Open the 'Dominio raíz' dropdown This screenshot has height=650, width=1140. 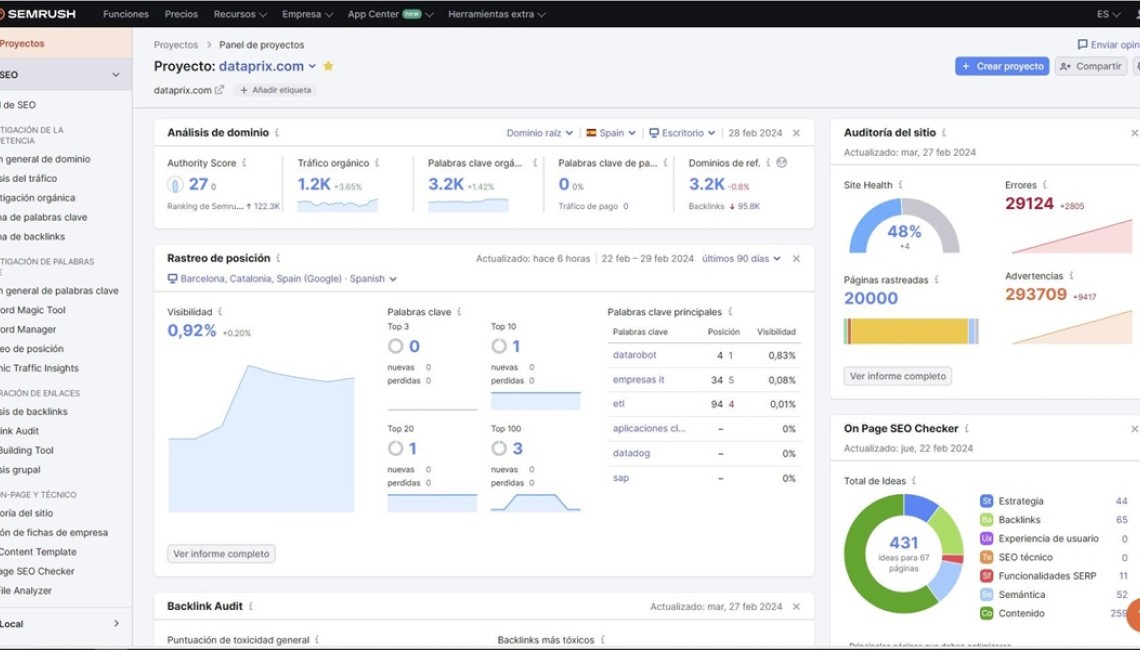[536, 132]
